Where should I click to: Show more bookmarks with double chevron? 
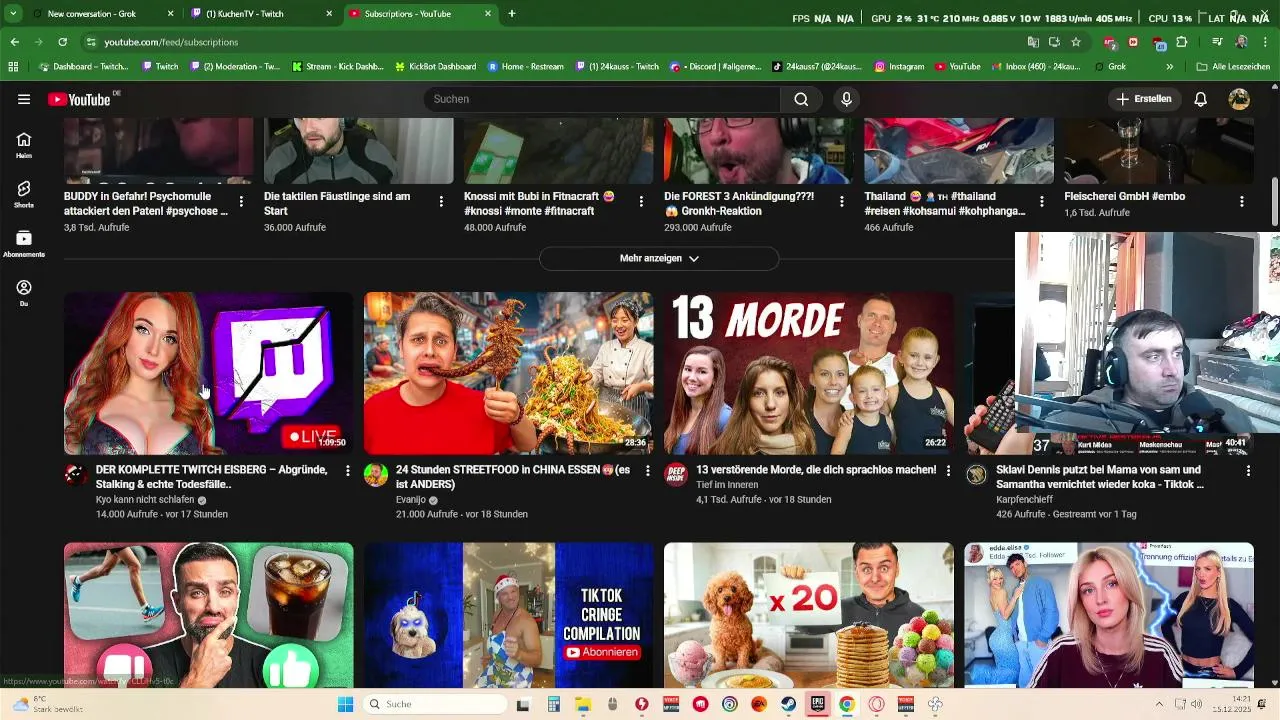[x=1169, y=67]
